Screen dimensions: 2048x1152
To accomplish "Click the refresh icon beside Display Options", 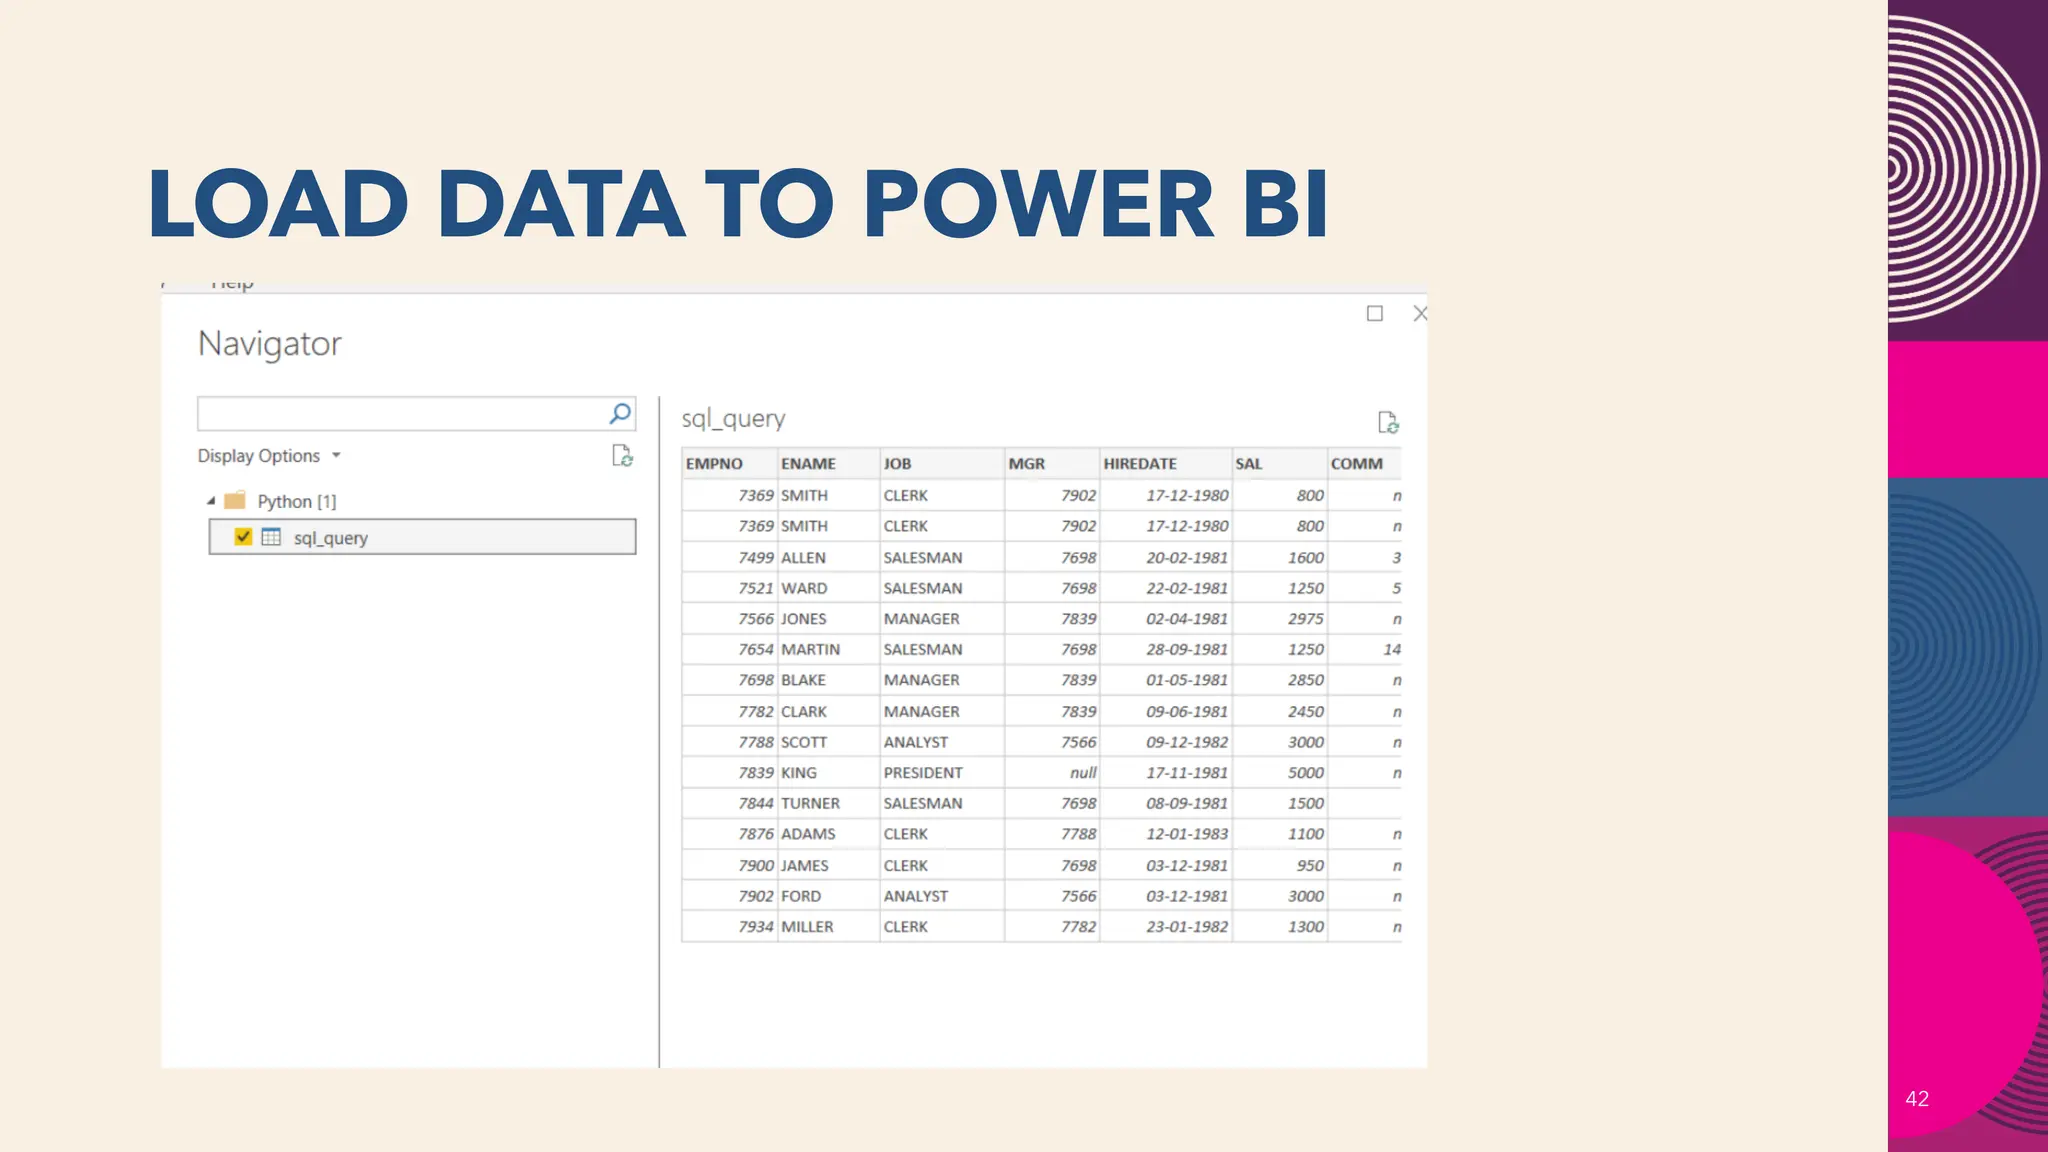I will 622,456.
